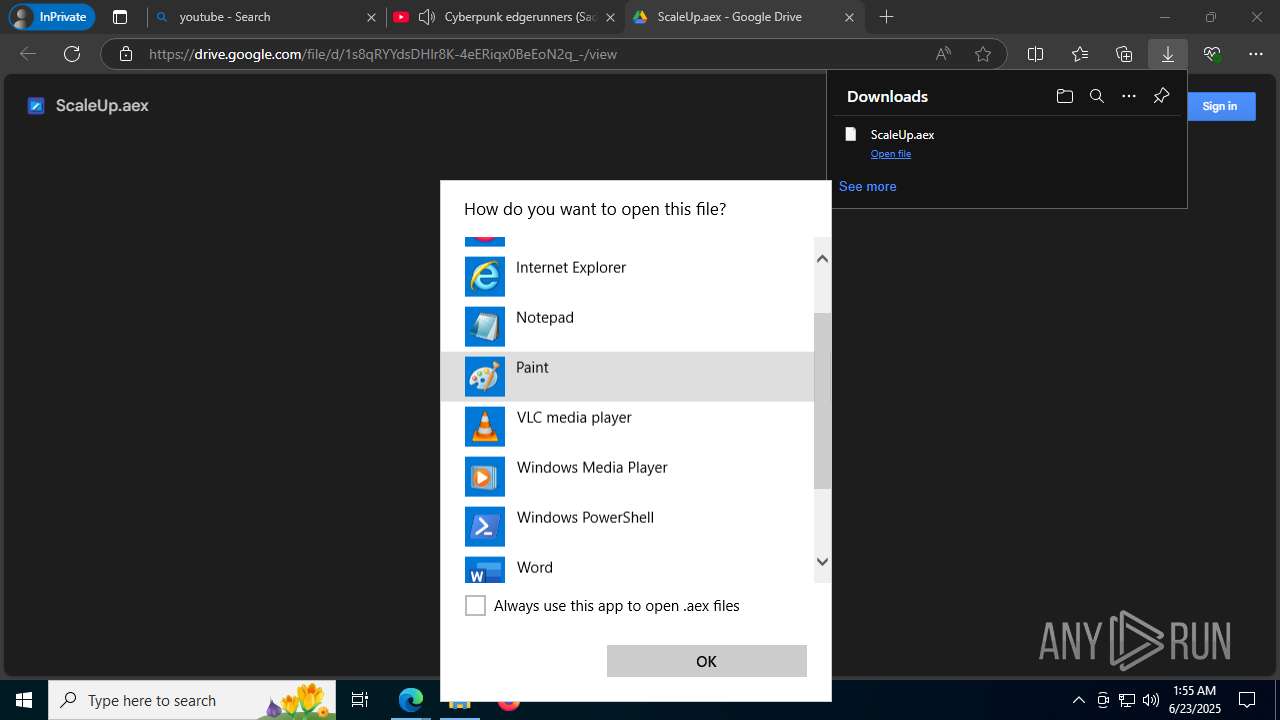Select the Windows PowerShell icon
Viewport: 1280px width, 720px height.
point(485,527)
